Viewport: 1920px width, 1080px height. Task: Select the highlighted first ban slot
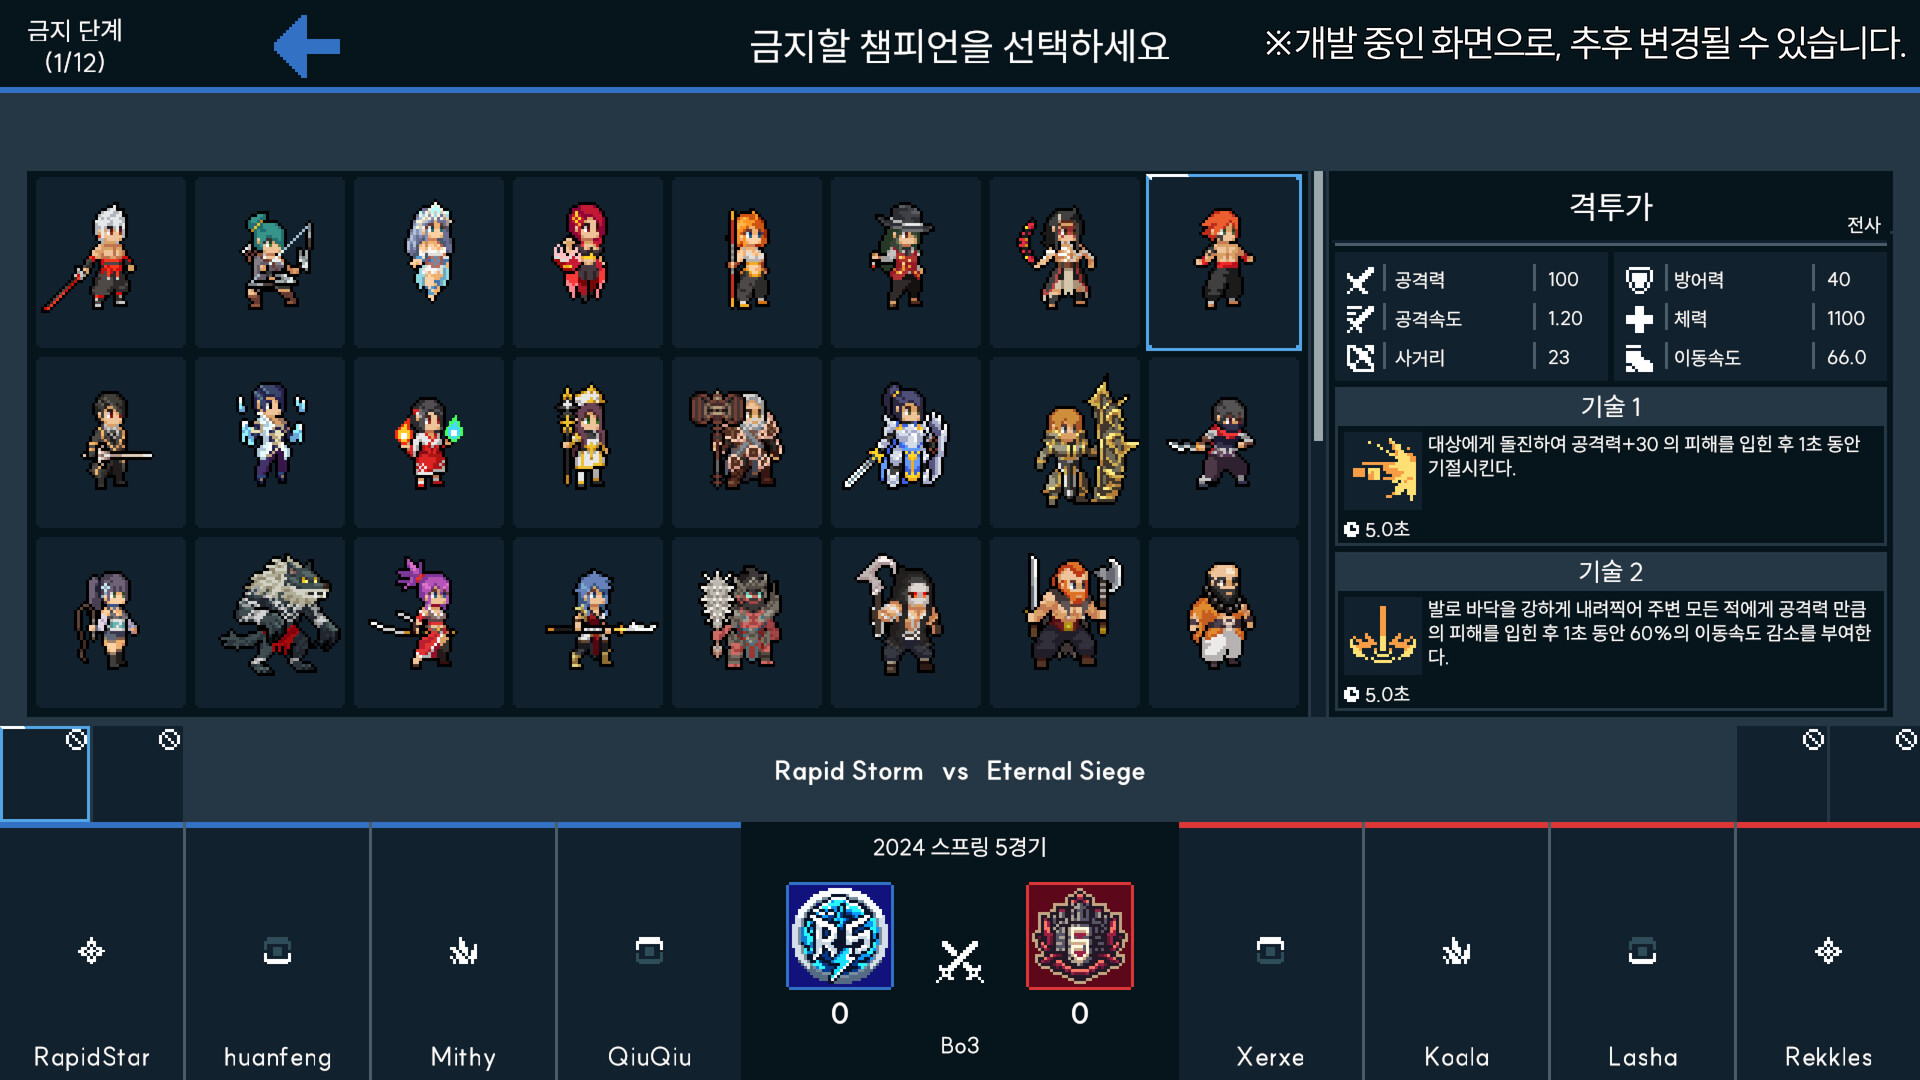point(46,773)
